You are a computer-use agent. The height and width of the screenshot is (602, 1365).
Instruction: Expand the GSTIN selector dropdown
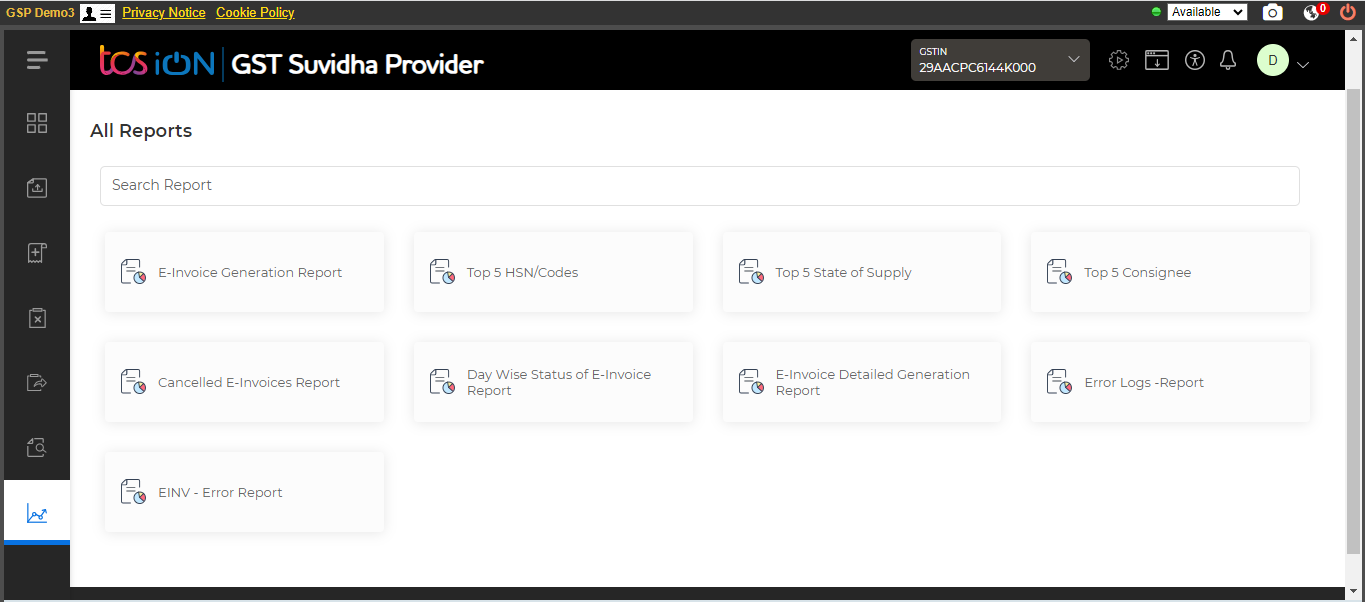coord(1000,60)
